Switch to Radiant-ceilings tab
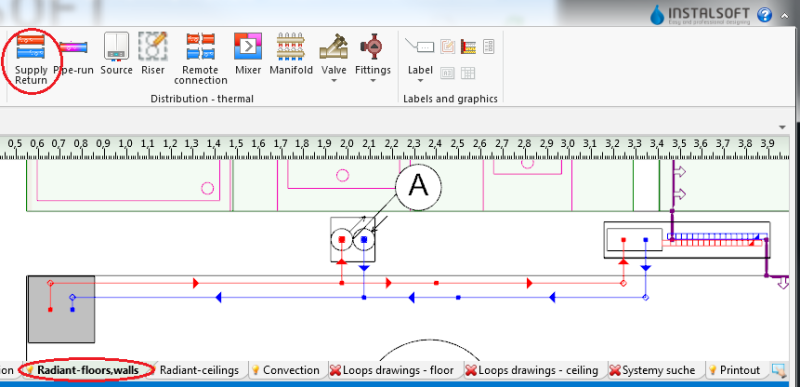Screen dimensions: 800x387 (199, 370)
